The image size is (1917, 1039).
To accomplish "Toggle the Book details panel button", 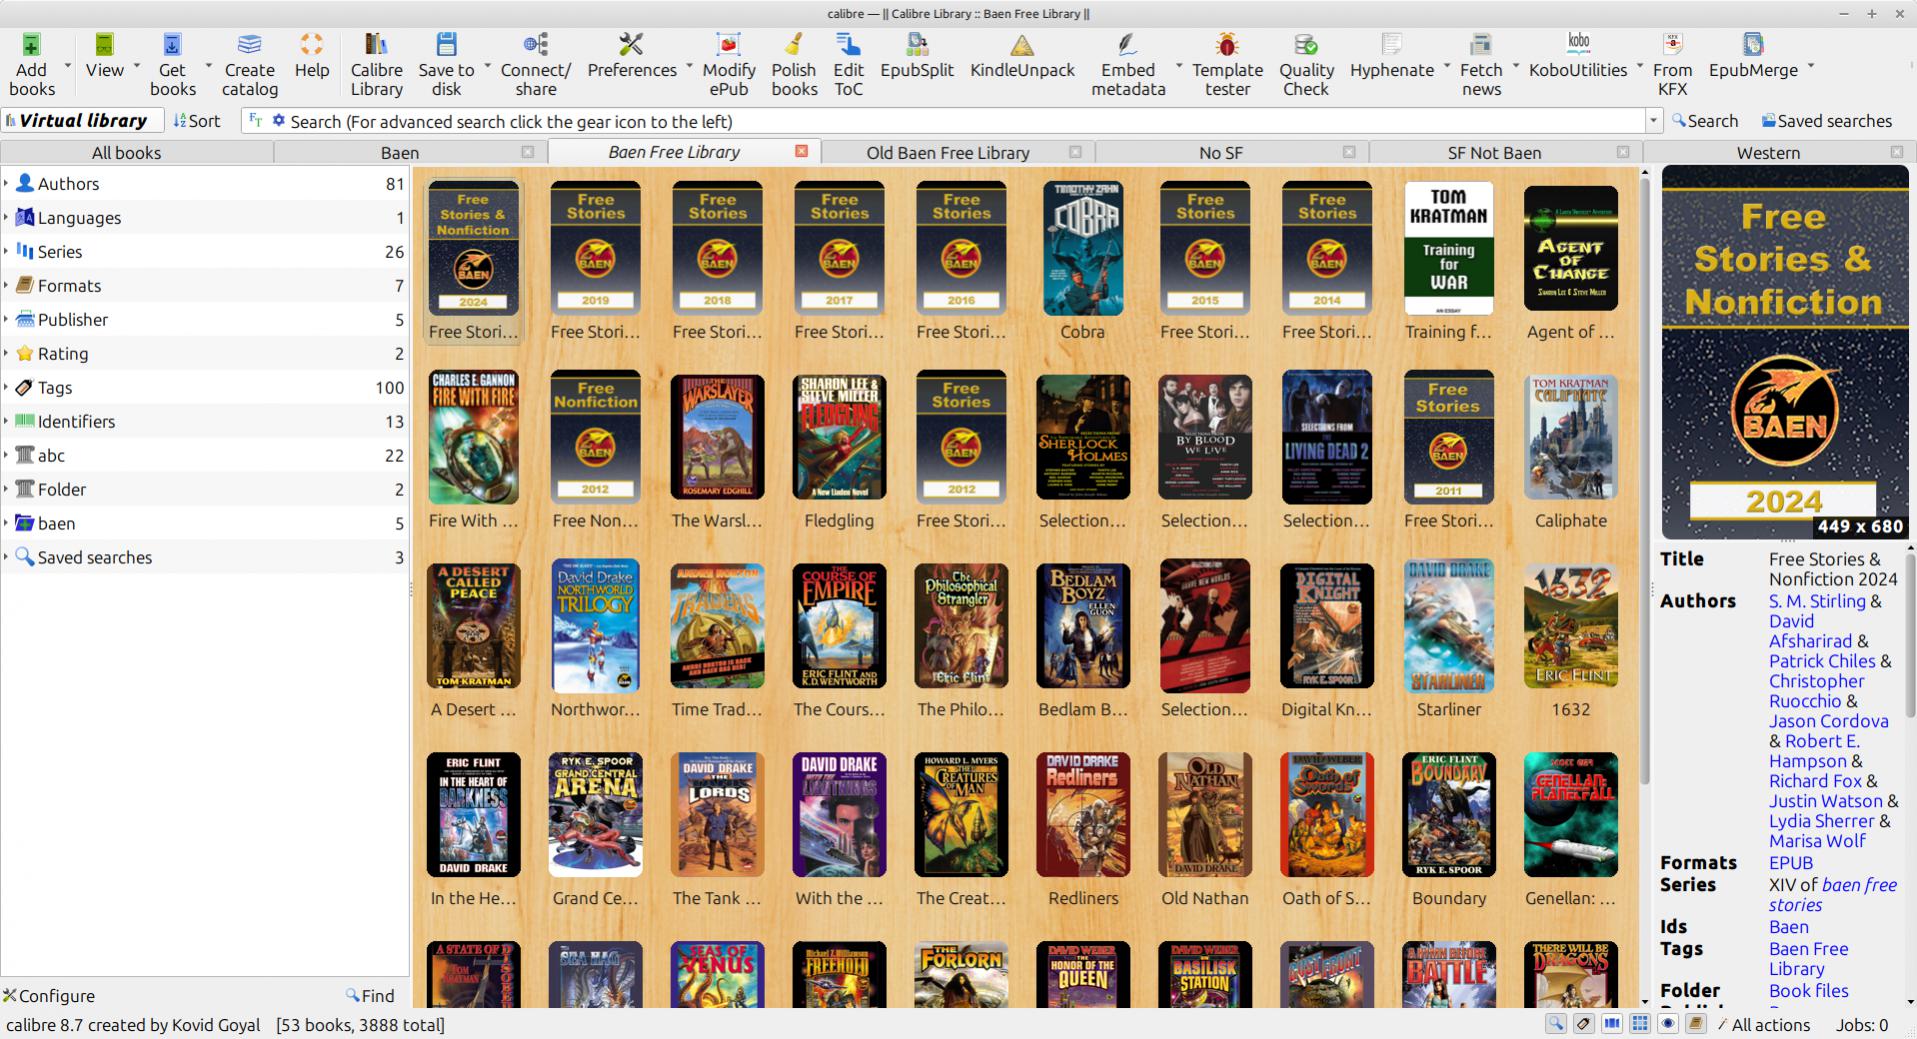I will click(1696, 1024).
